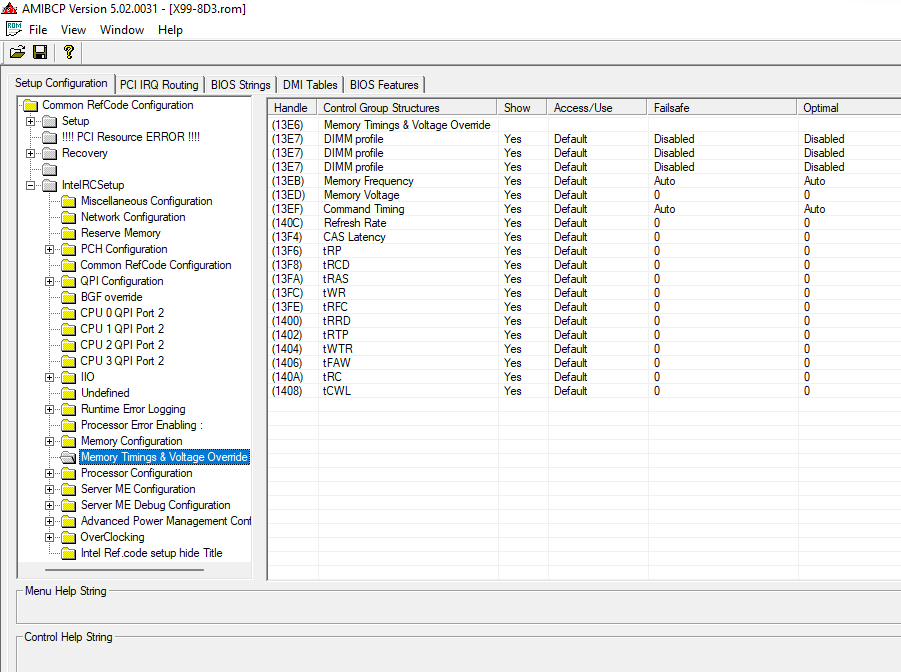
Task: Click the OverClocking folder icon
Action: tap(69, 537)
